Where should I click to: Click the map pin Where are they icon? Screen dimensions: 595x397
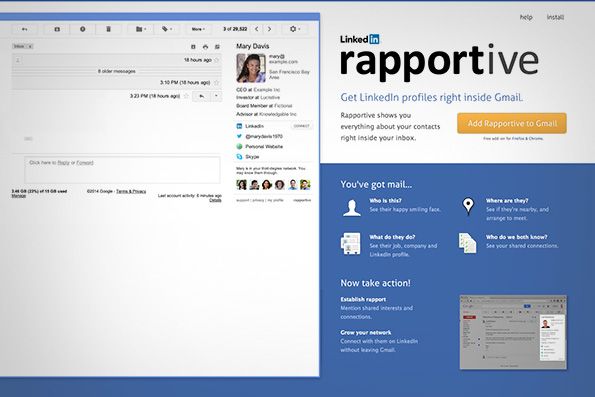(468, 206)
